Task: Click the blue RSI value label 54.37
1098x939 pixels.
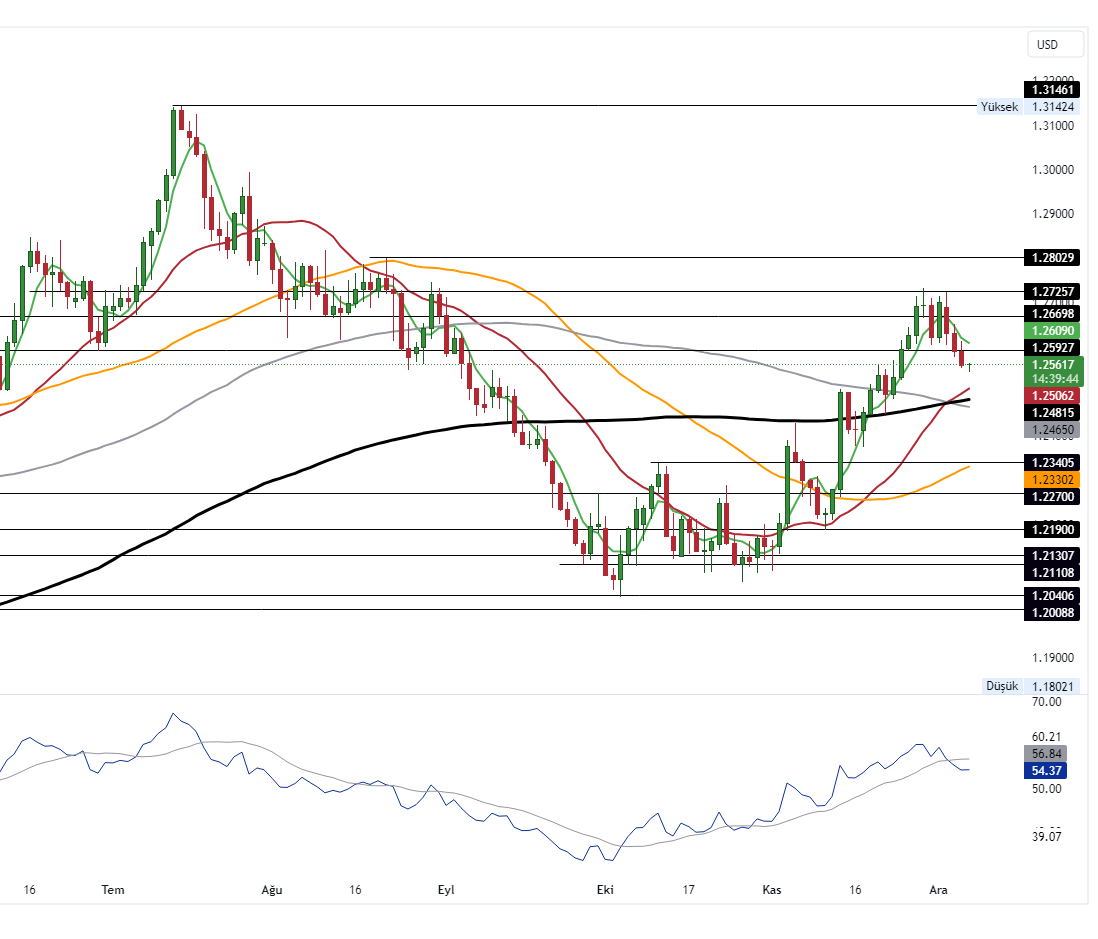Action: click(x=1046, y=770)
